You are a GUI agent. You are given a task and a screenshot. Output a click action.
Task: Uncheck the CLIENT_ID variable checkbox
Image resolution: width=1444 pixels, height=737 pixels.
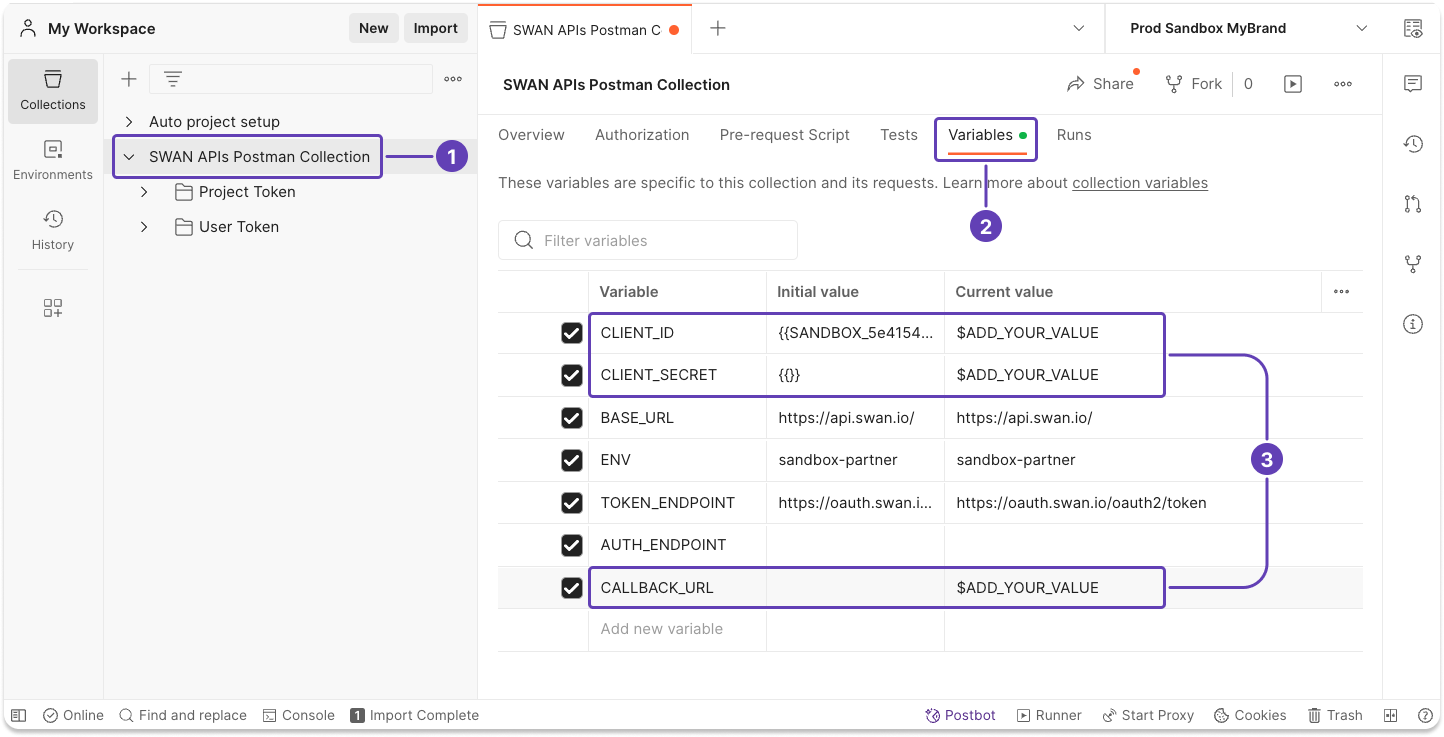571,333
